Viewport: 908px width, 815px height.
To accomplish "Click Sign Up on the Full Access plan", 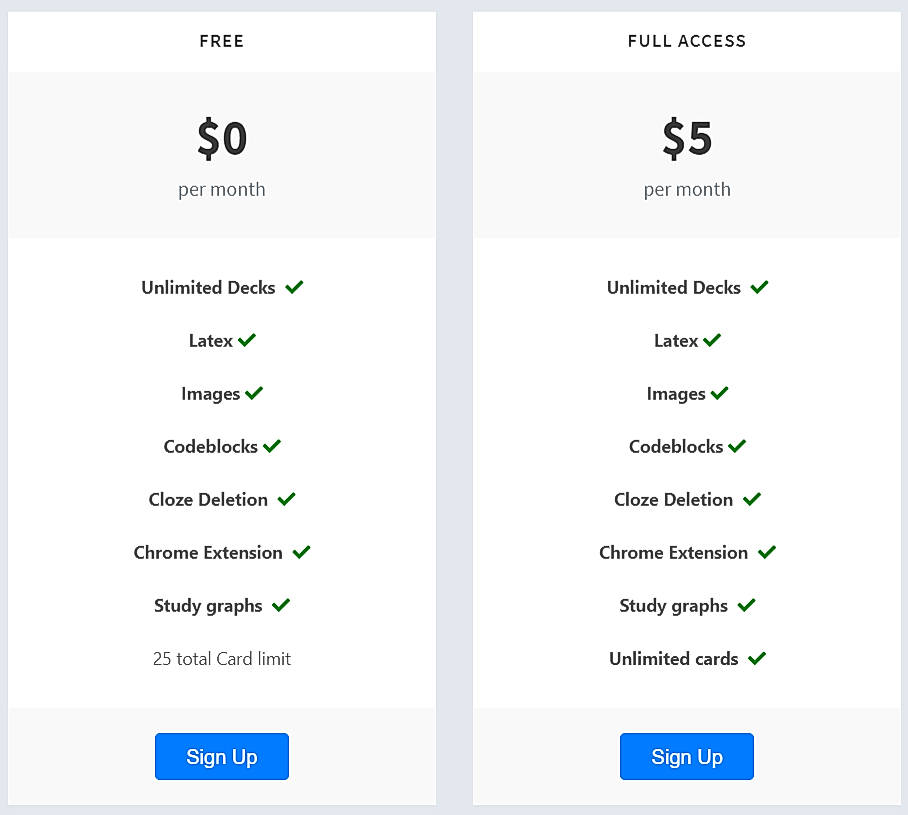I will 686,756.
